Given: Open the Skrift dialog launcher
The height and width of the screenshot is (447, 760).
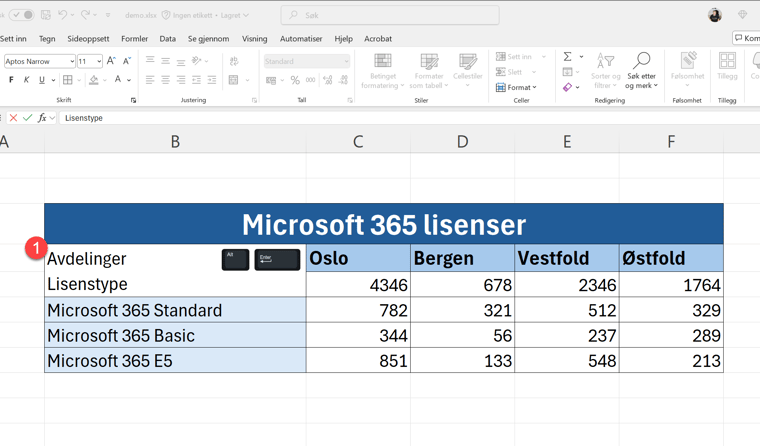Looking at the screenshot, I should point(133,100).
